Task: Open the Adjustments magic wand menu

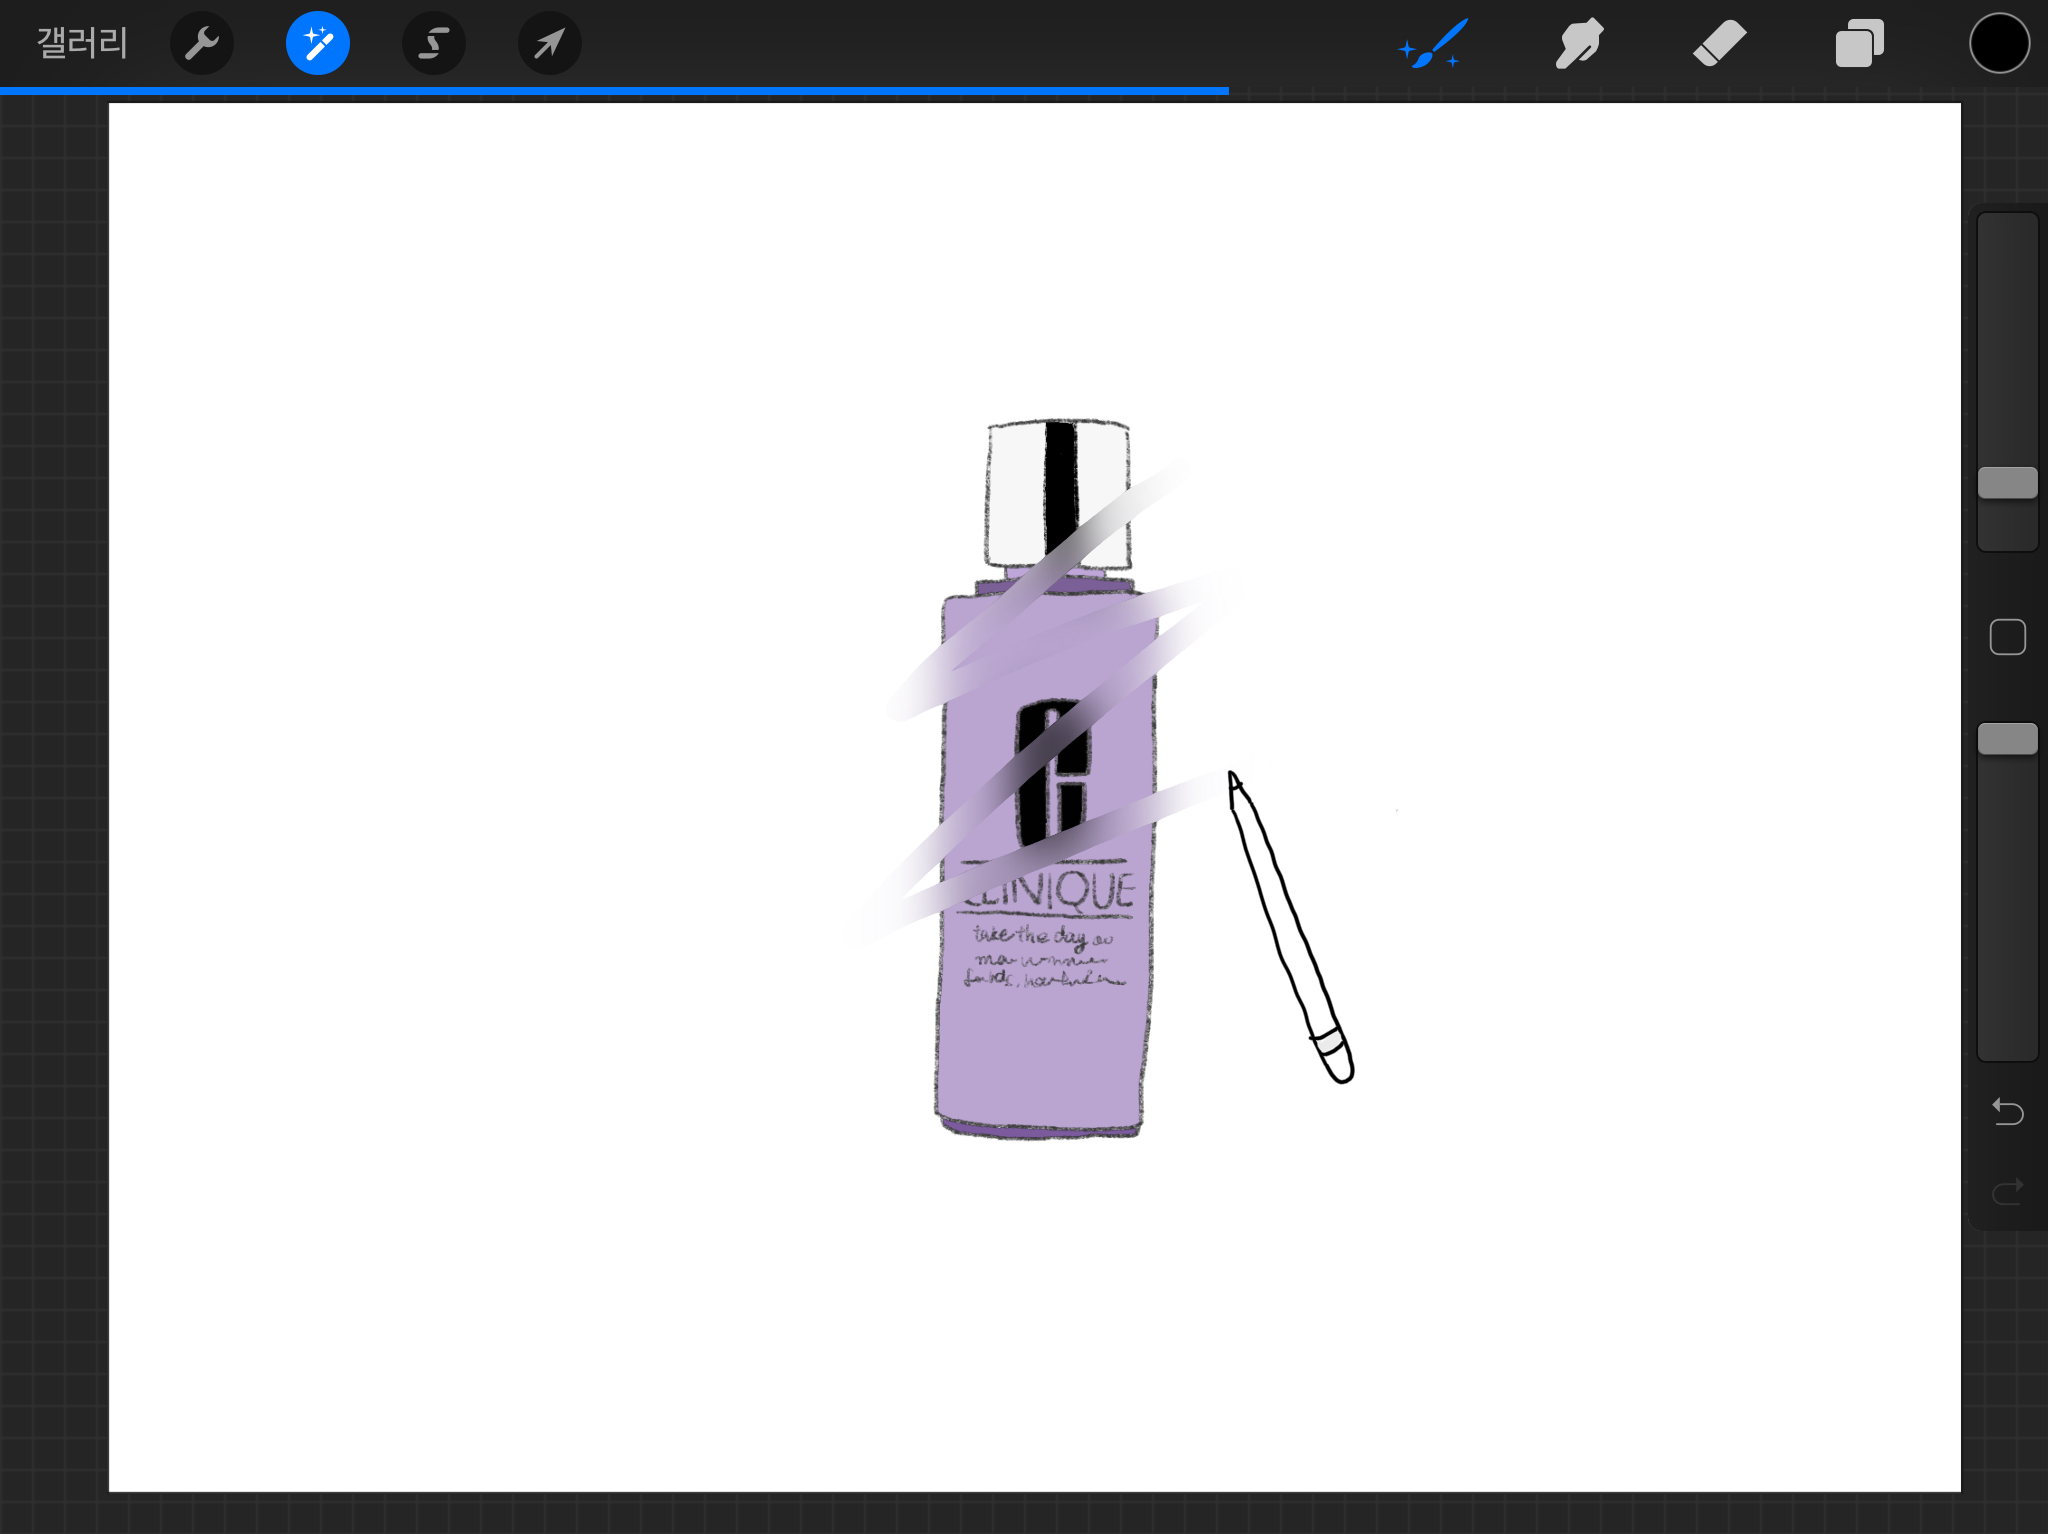Action: coord(318,43)
